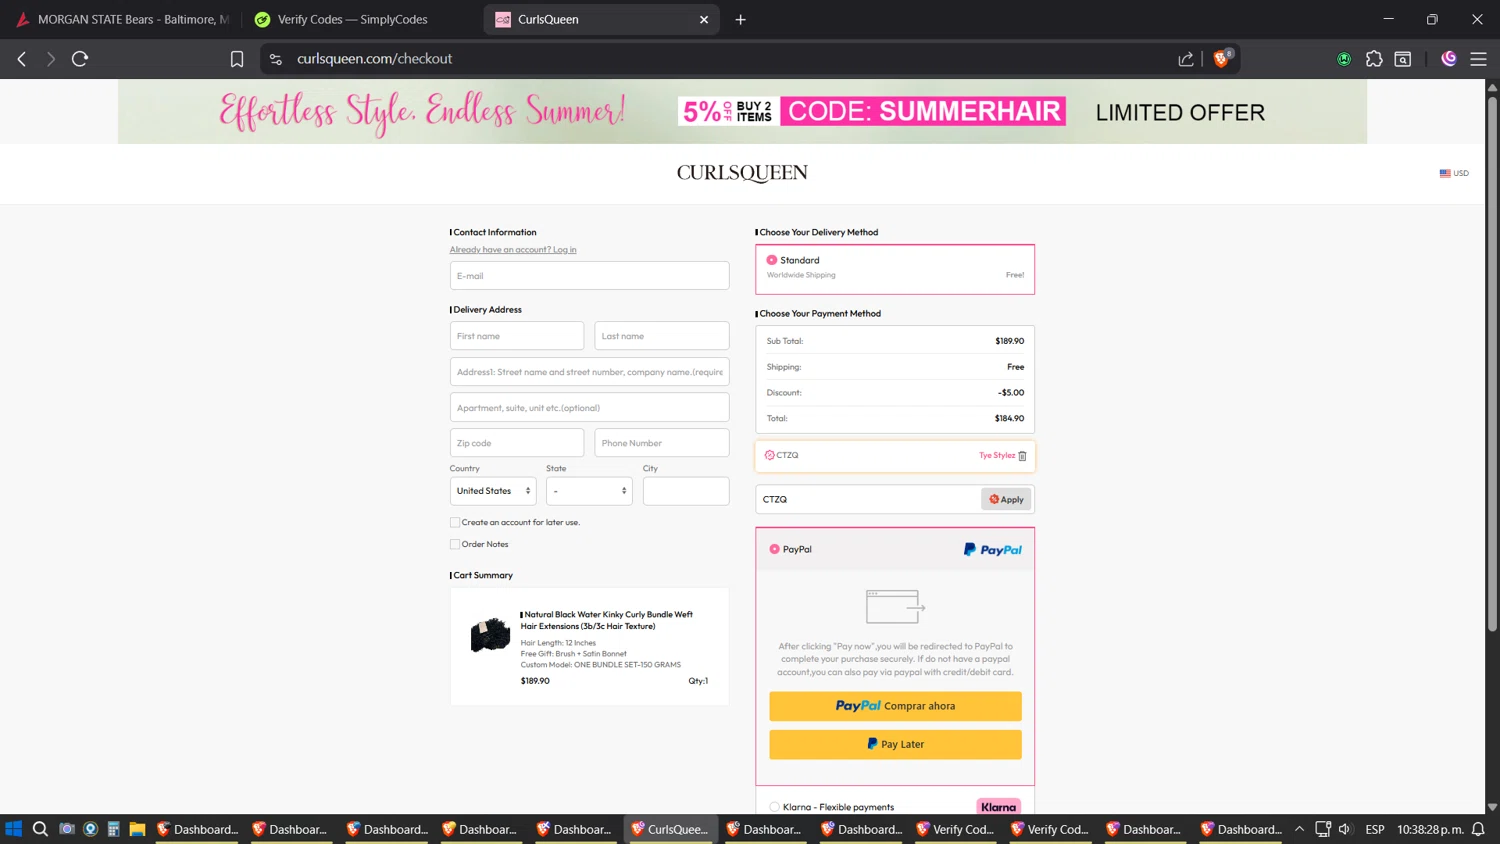Click the Address1 street name field

(589, 372)
